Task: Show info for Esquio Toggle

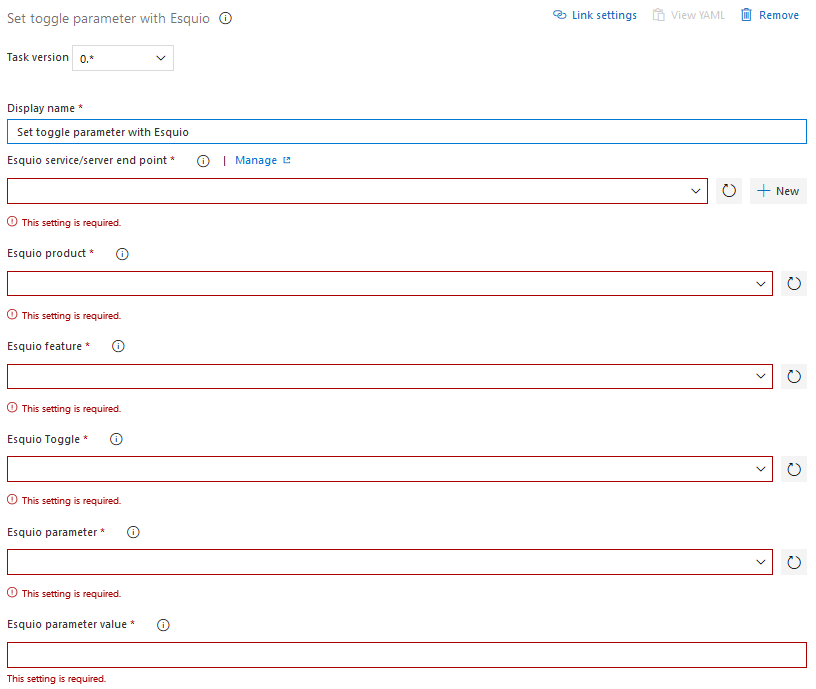Action: pyautogui.click(x=116, y=439)
